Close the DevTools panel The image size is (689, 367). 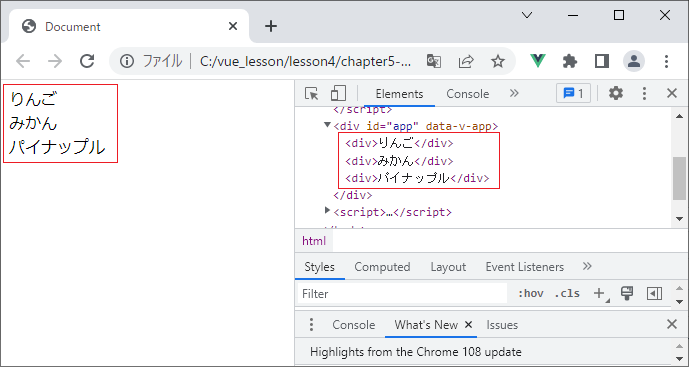672,93
